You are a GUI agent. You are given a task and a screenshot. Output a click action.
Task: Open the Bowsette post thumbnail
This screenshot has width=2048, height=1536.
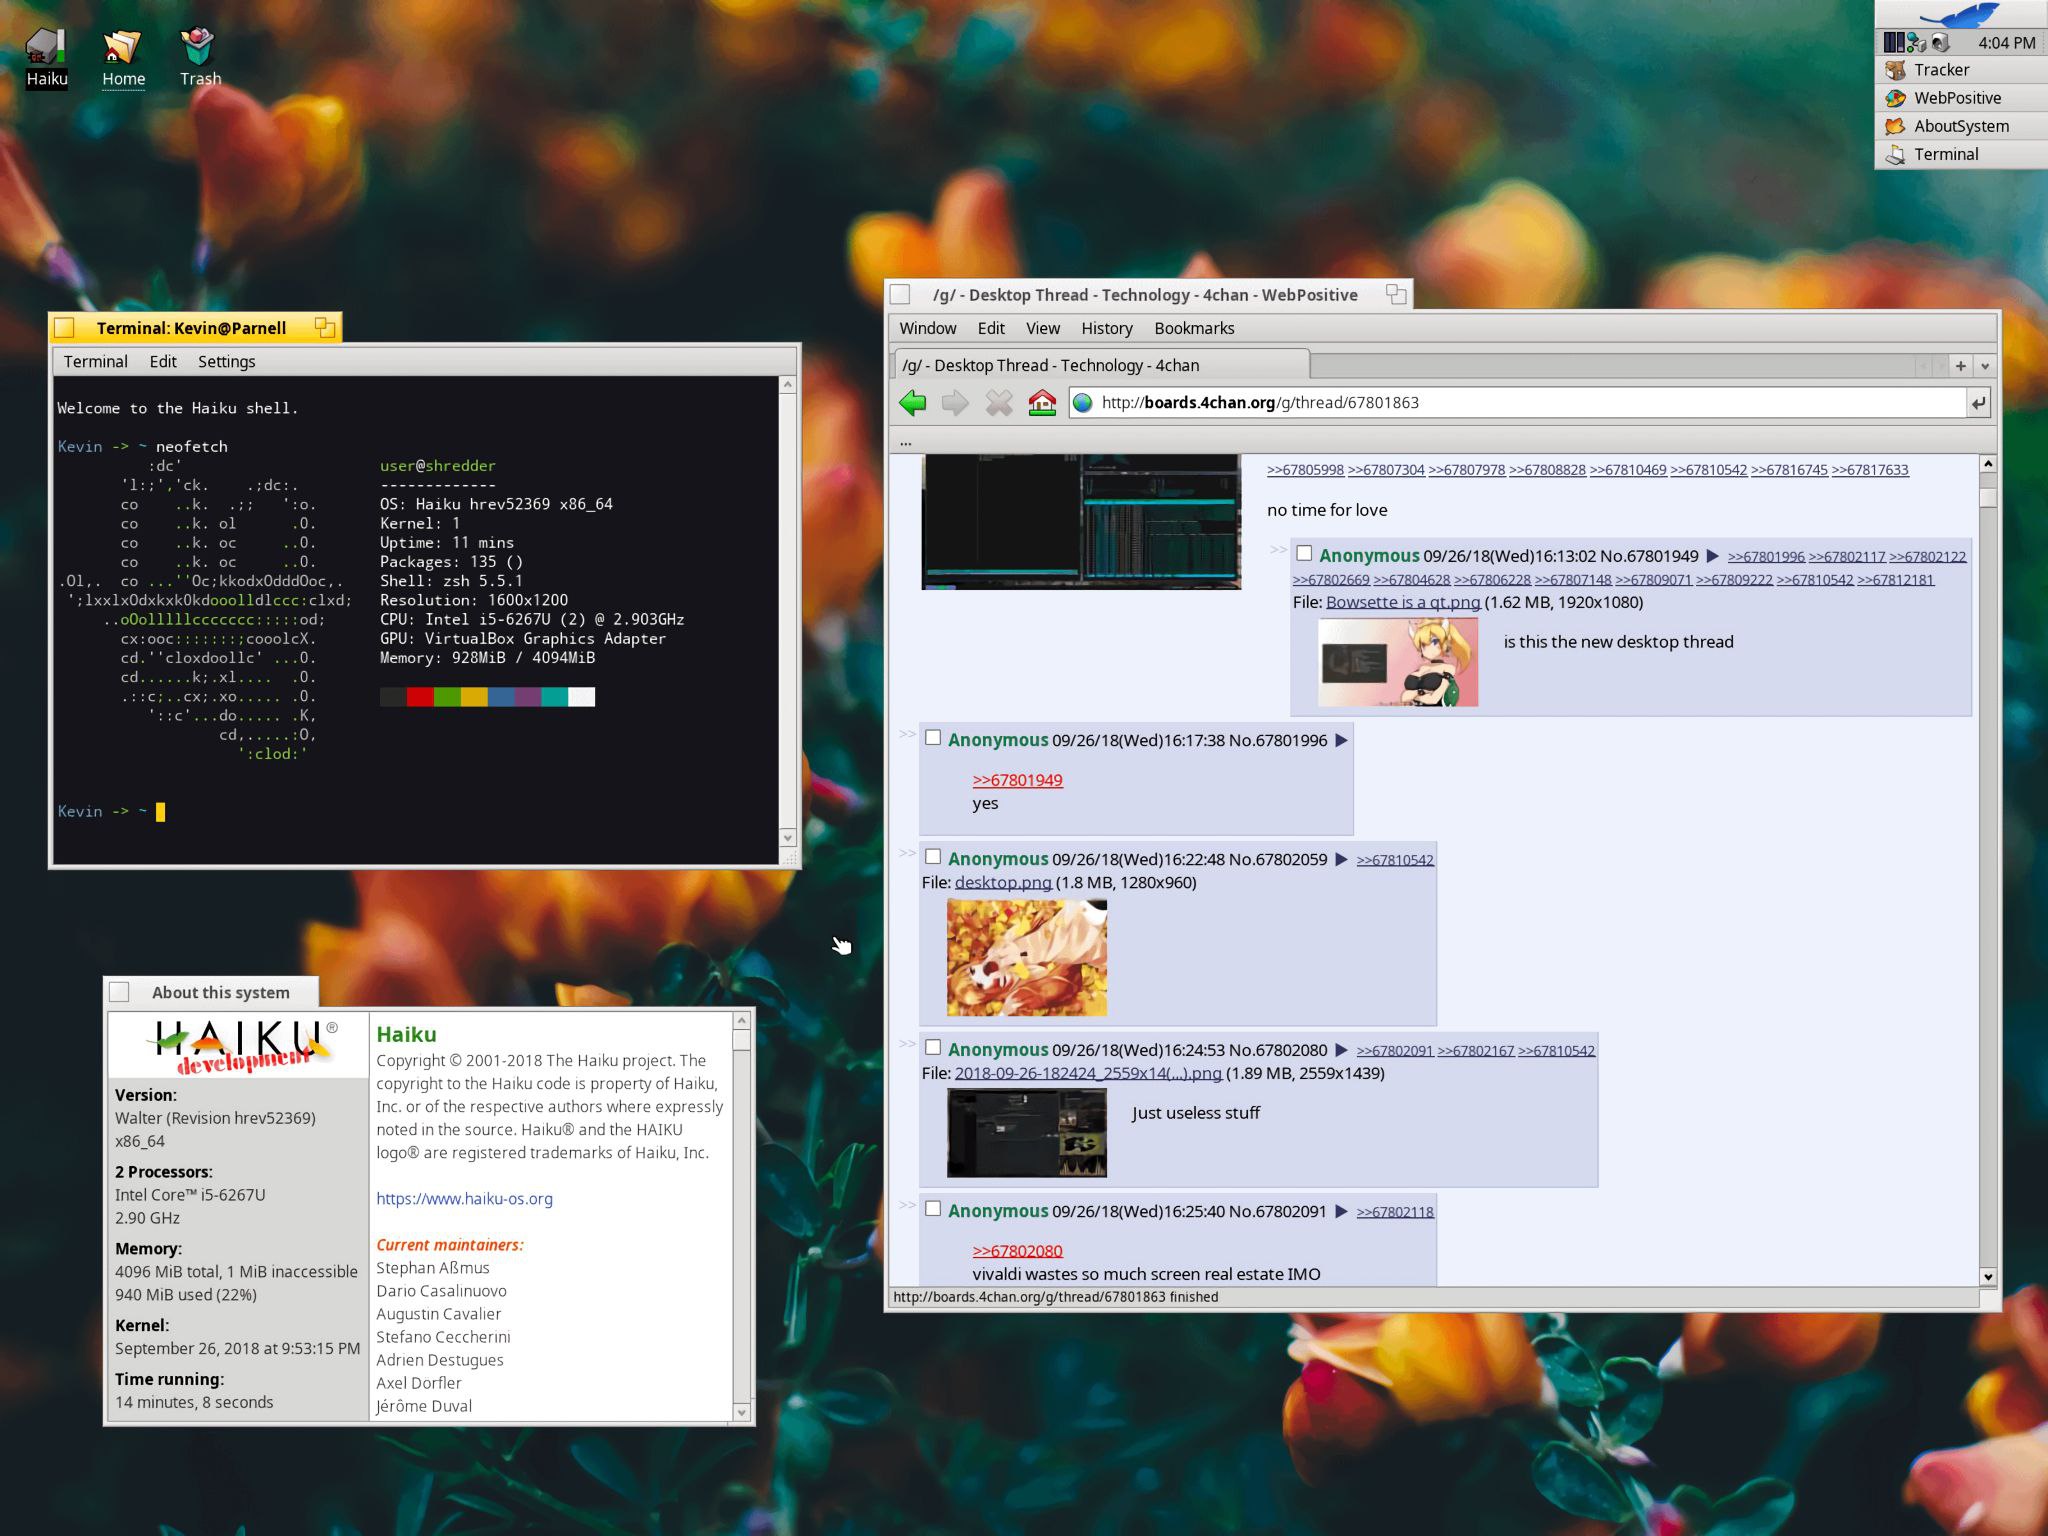[1398, 662]
